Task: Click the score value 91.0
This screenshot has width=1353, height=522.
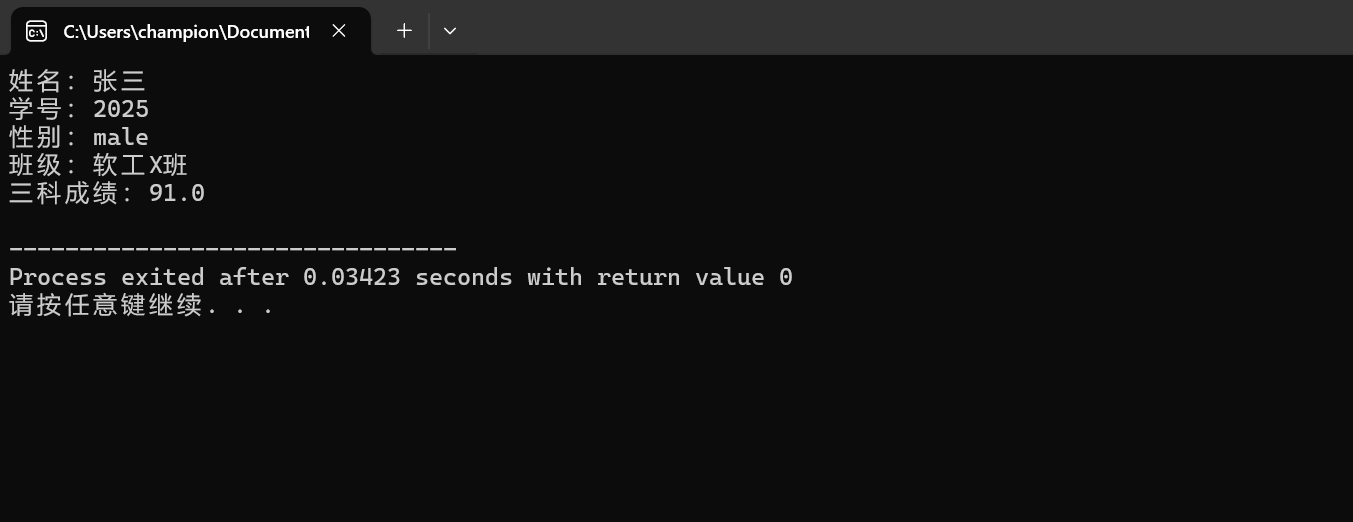Action: tap(177, 193)
